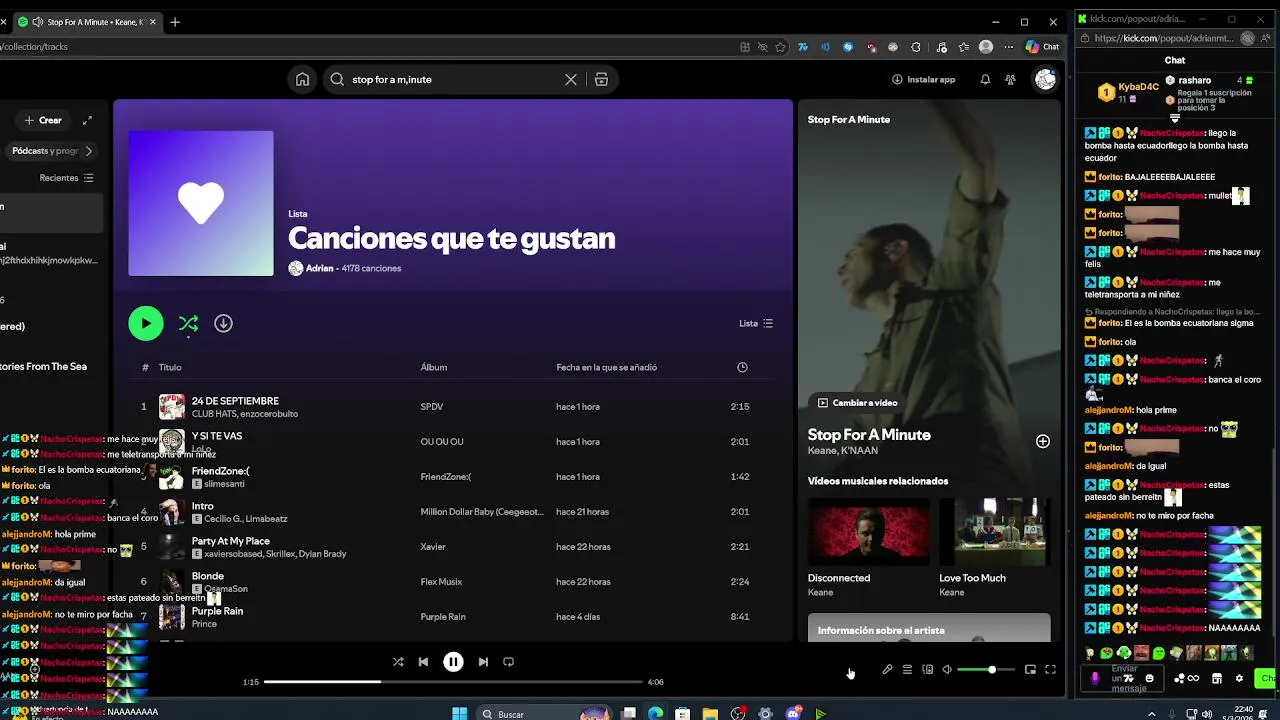Image resolution: width=1280 pixels, height=720 pixels.
Task: Open connect to a device icon
Action: click(x=927, y=670)
